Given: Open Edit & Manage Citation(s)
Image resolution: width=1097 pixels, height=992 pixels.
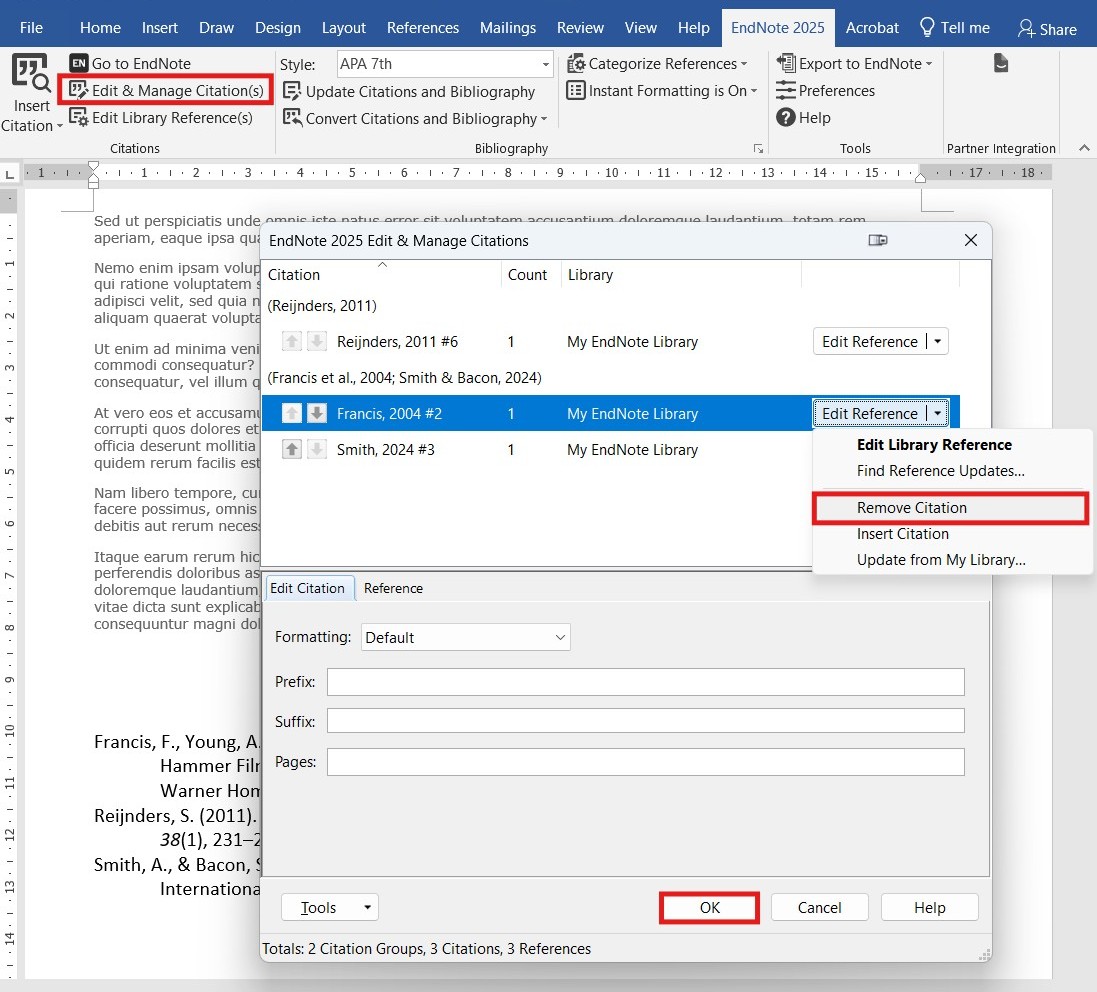Looking at the screenshot, I should click(x=167, y=90).
